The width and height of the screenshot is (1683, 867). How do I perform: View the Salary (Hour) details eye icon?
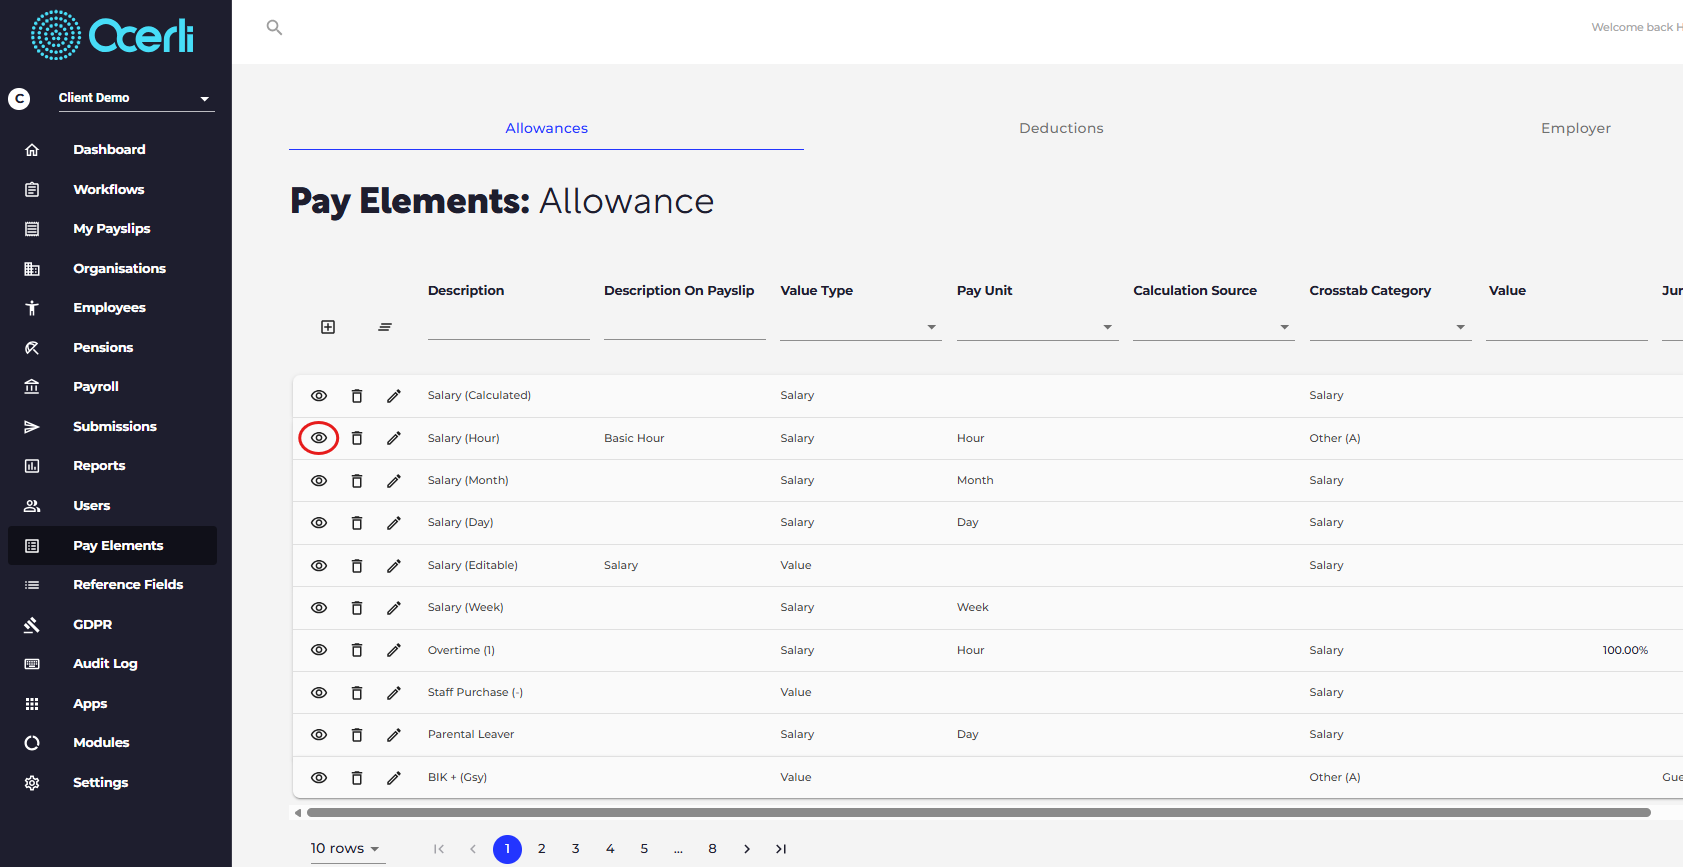pyautogui.click(x=319, y=438)
